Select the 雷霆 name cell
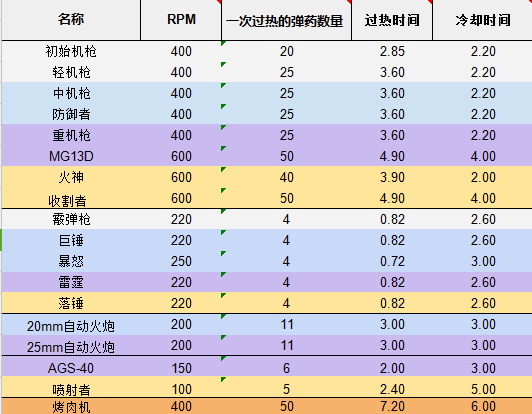The width and height of the screenshot is (532, 414). tap(71, 282)
